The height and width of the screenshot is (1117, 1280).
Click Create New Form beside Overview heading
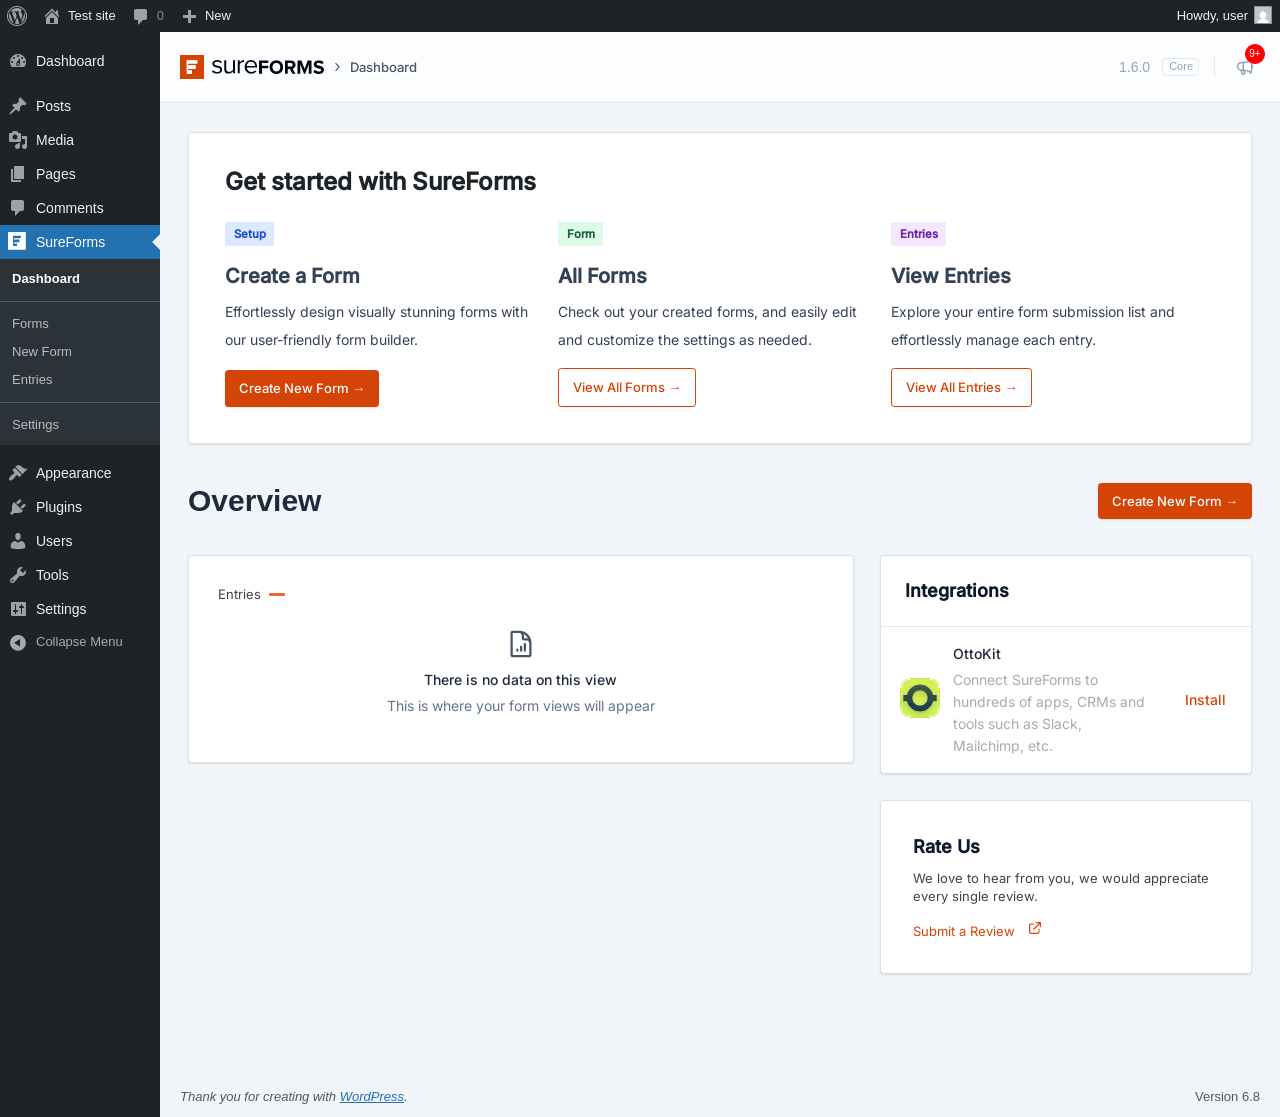(x=1175, y=501)
